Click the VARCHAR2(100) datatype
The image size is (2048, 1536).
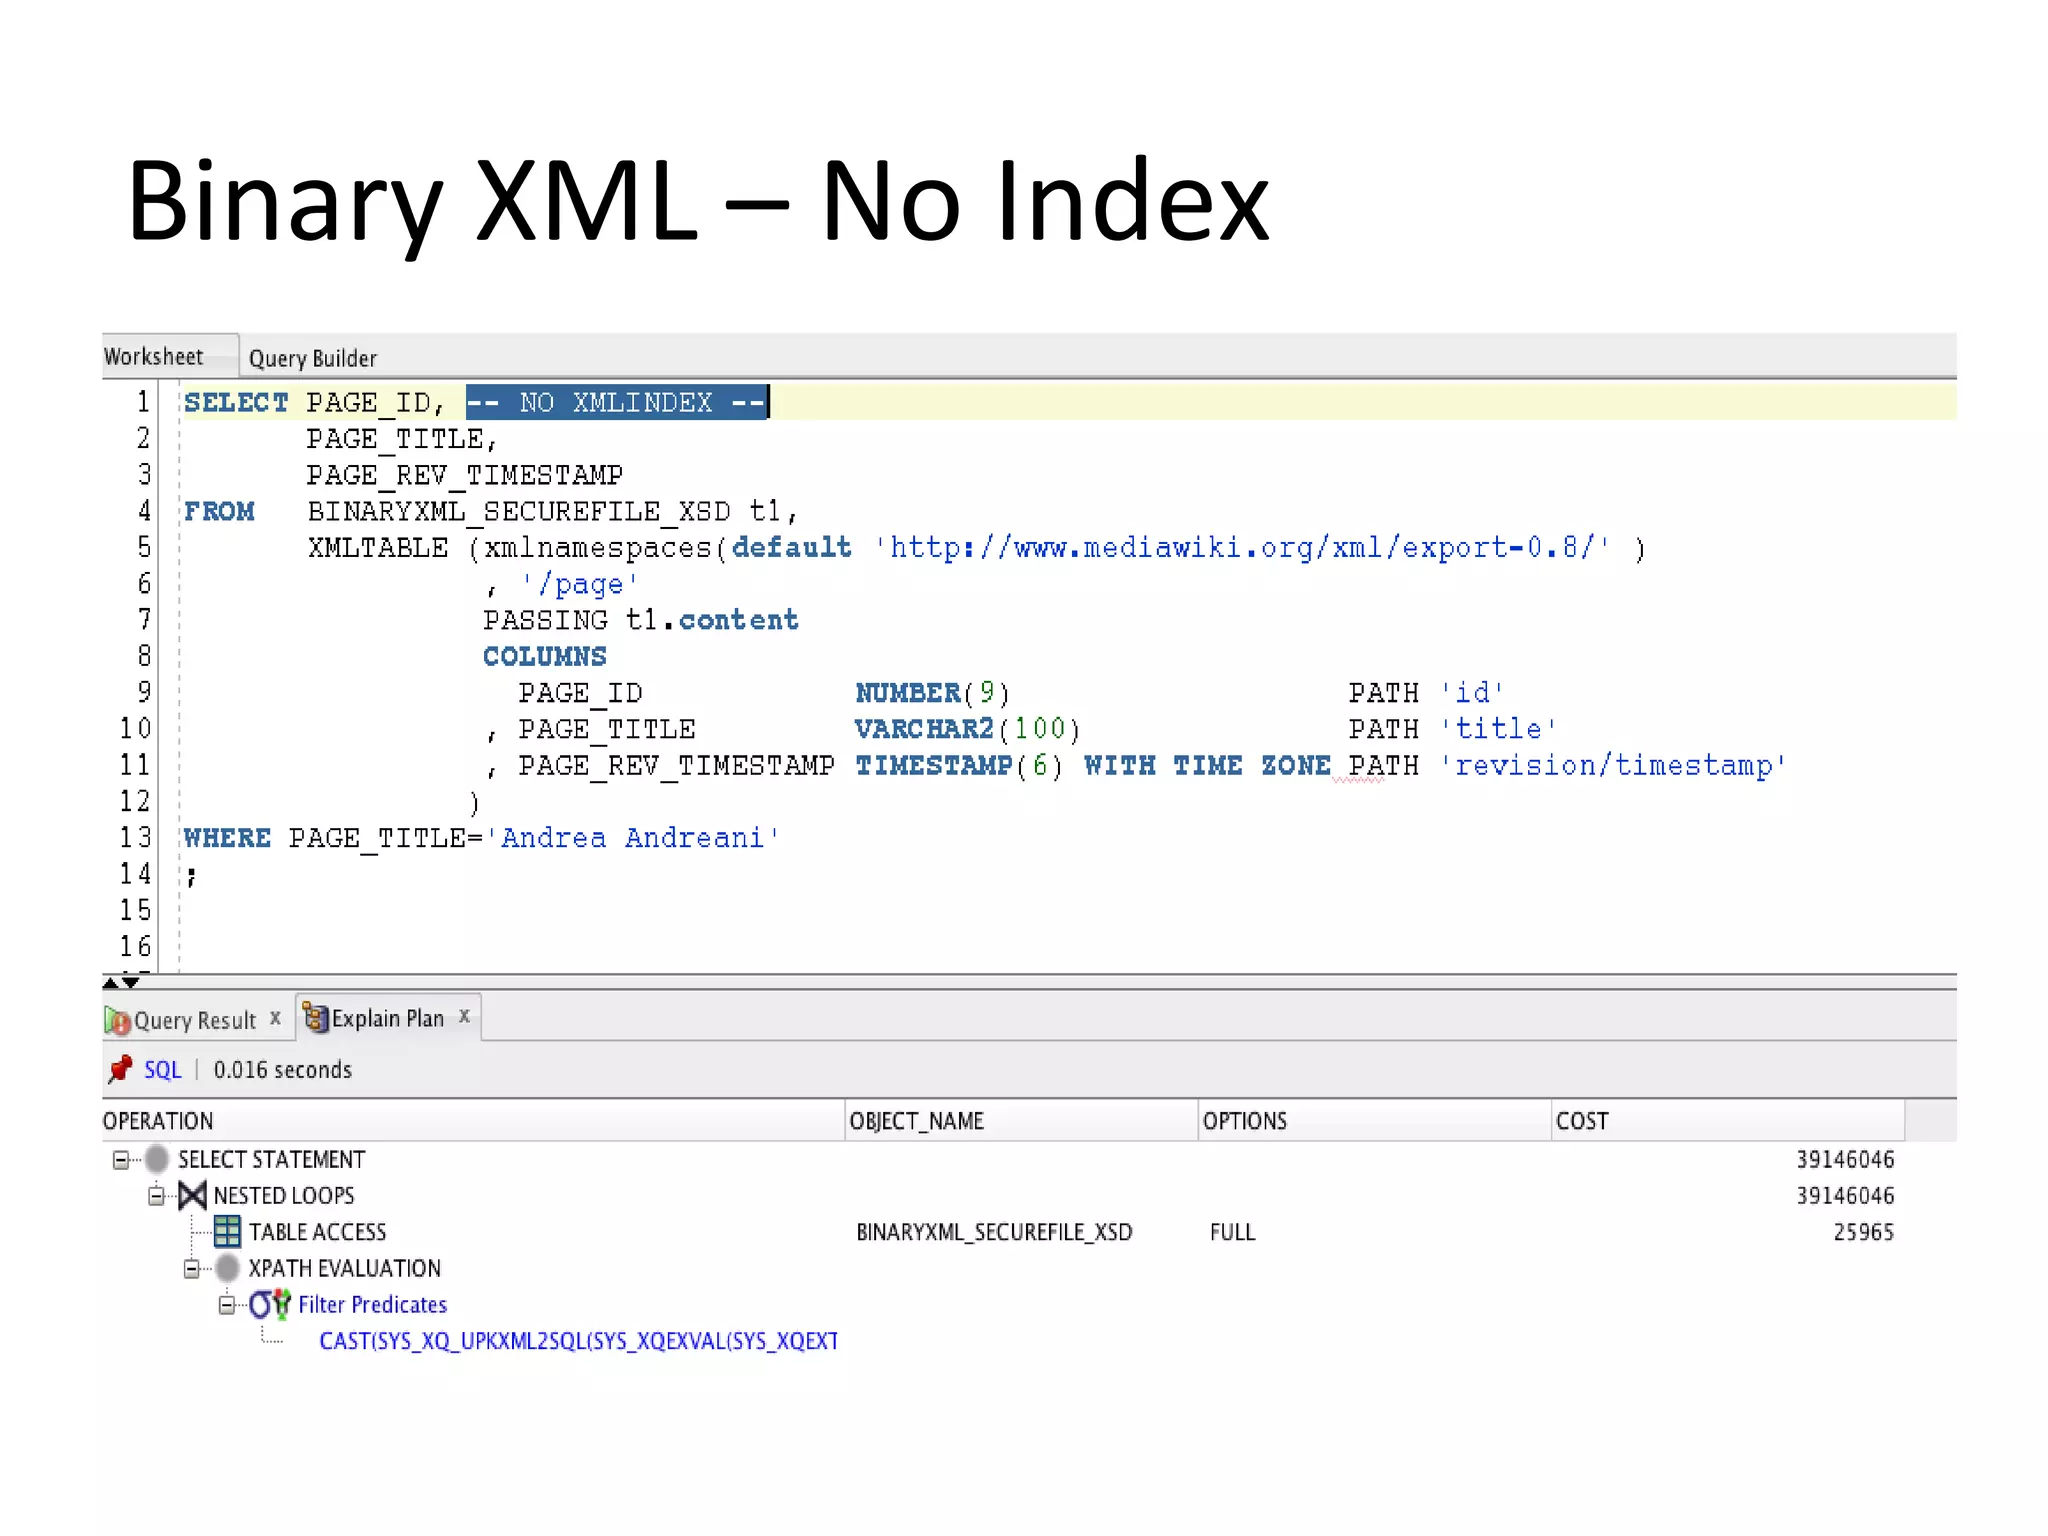967,729
